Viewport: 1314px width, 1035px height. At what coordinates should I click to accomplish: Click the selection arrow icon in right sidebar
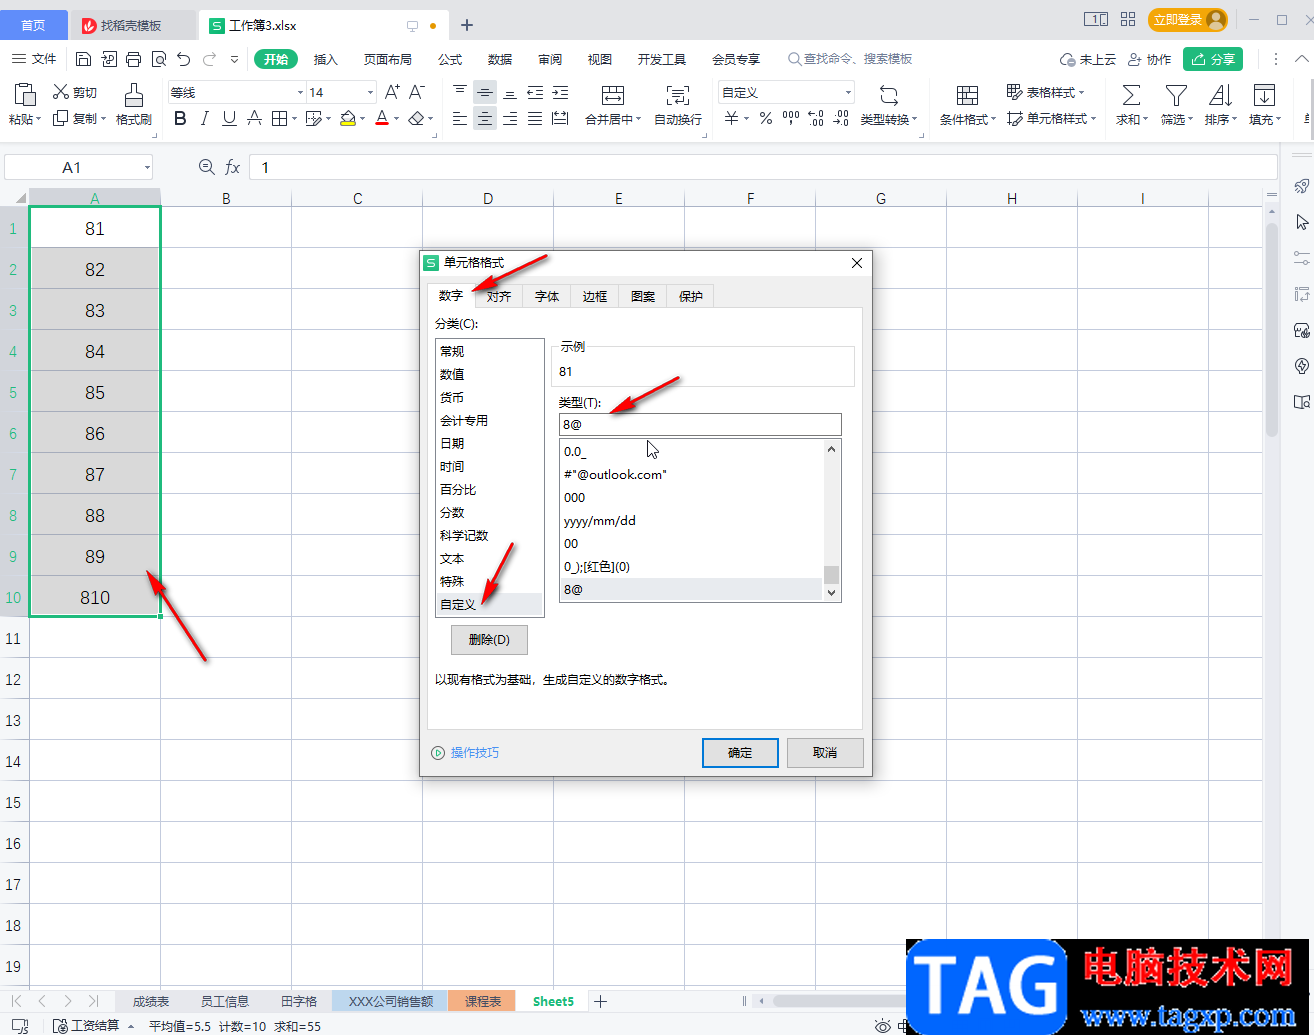tap(1301, 222)
